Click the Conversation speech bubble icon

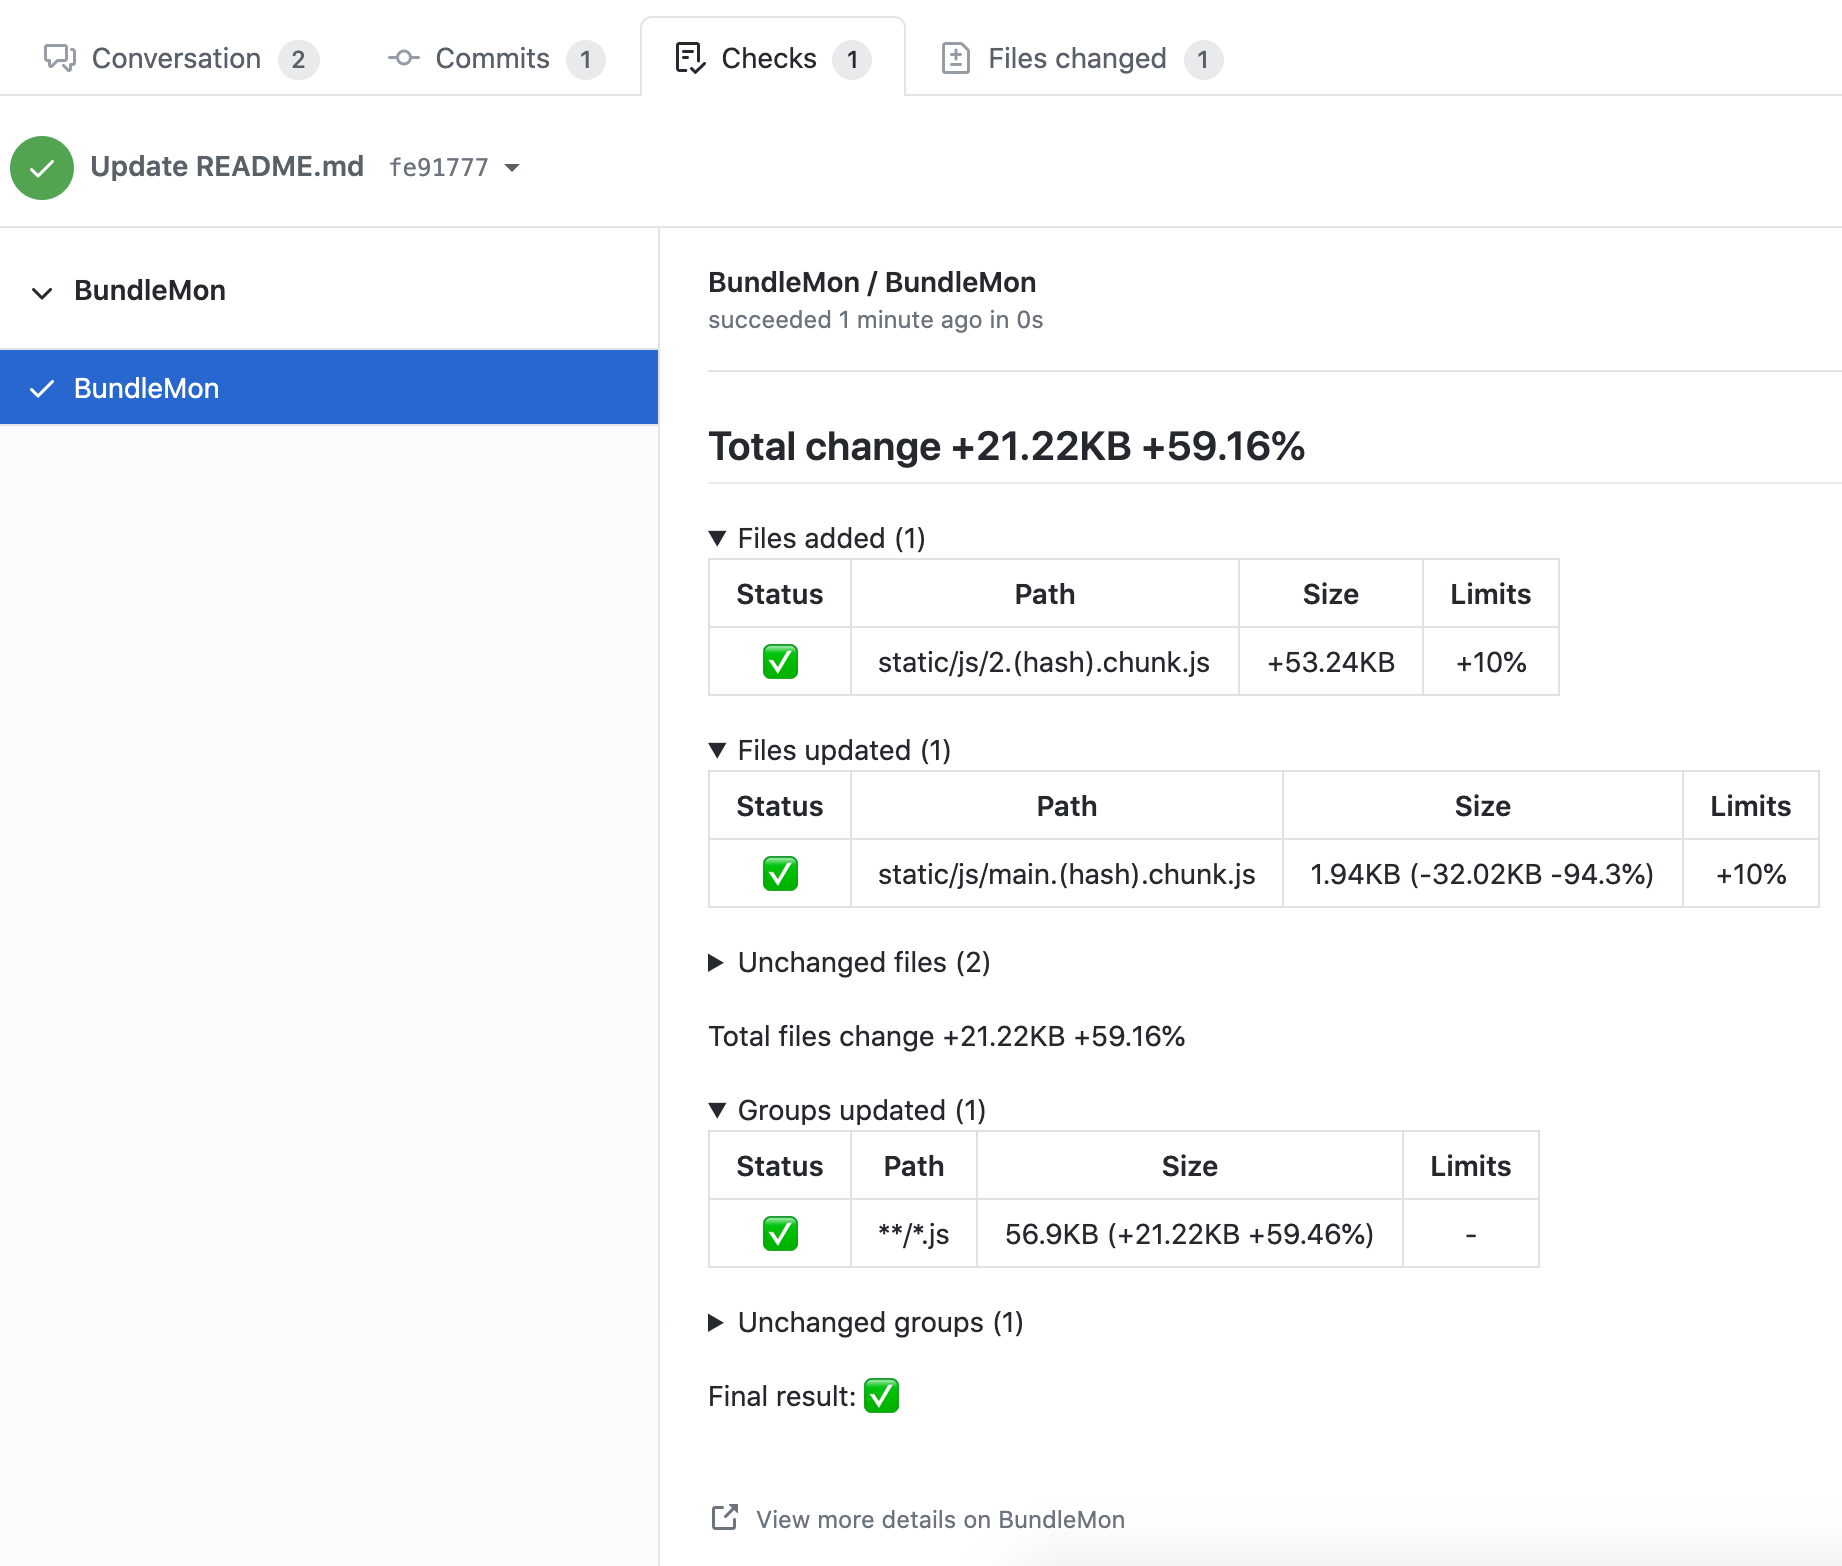coord(60,58)
